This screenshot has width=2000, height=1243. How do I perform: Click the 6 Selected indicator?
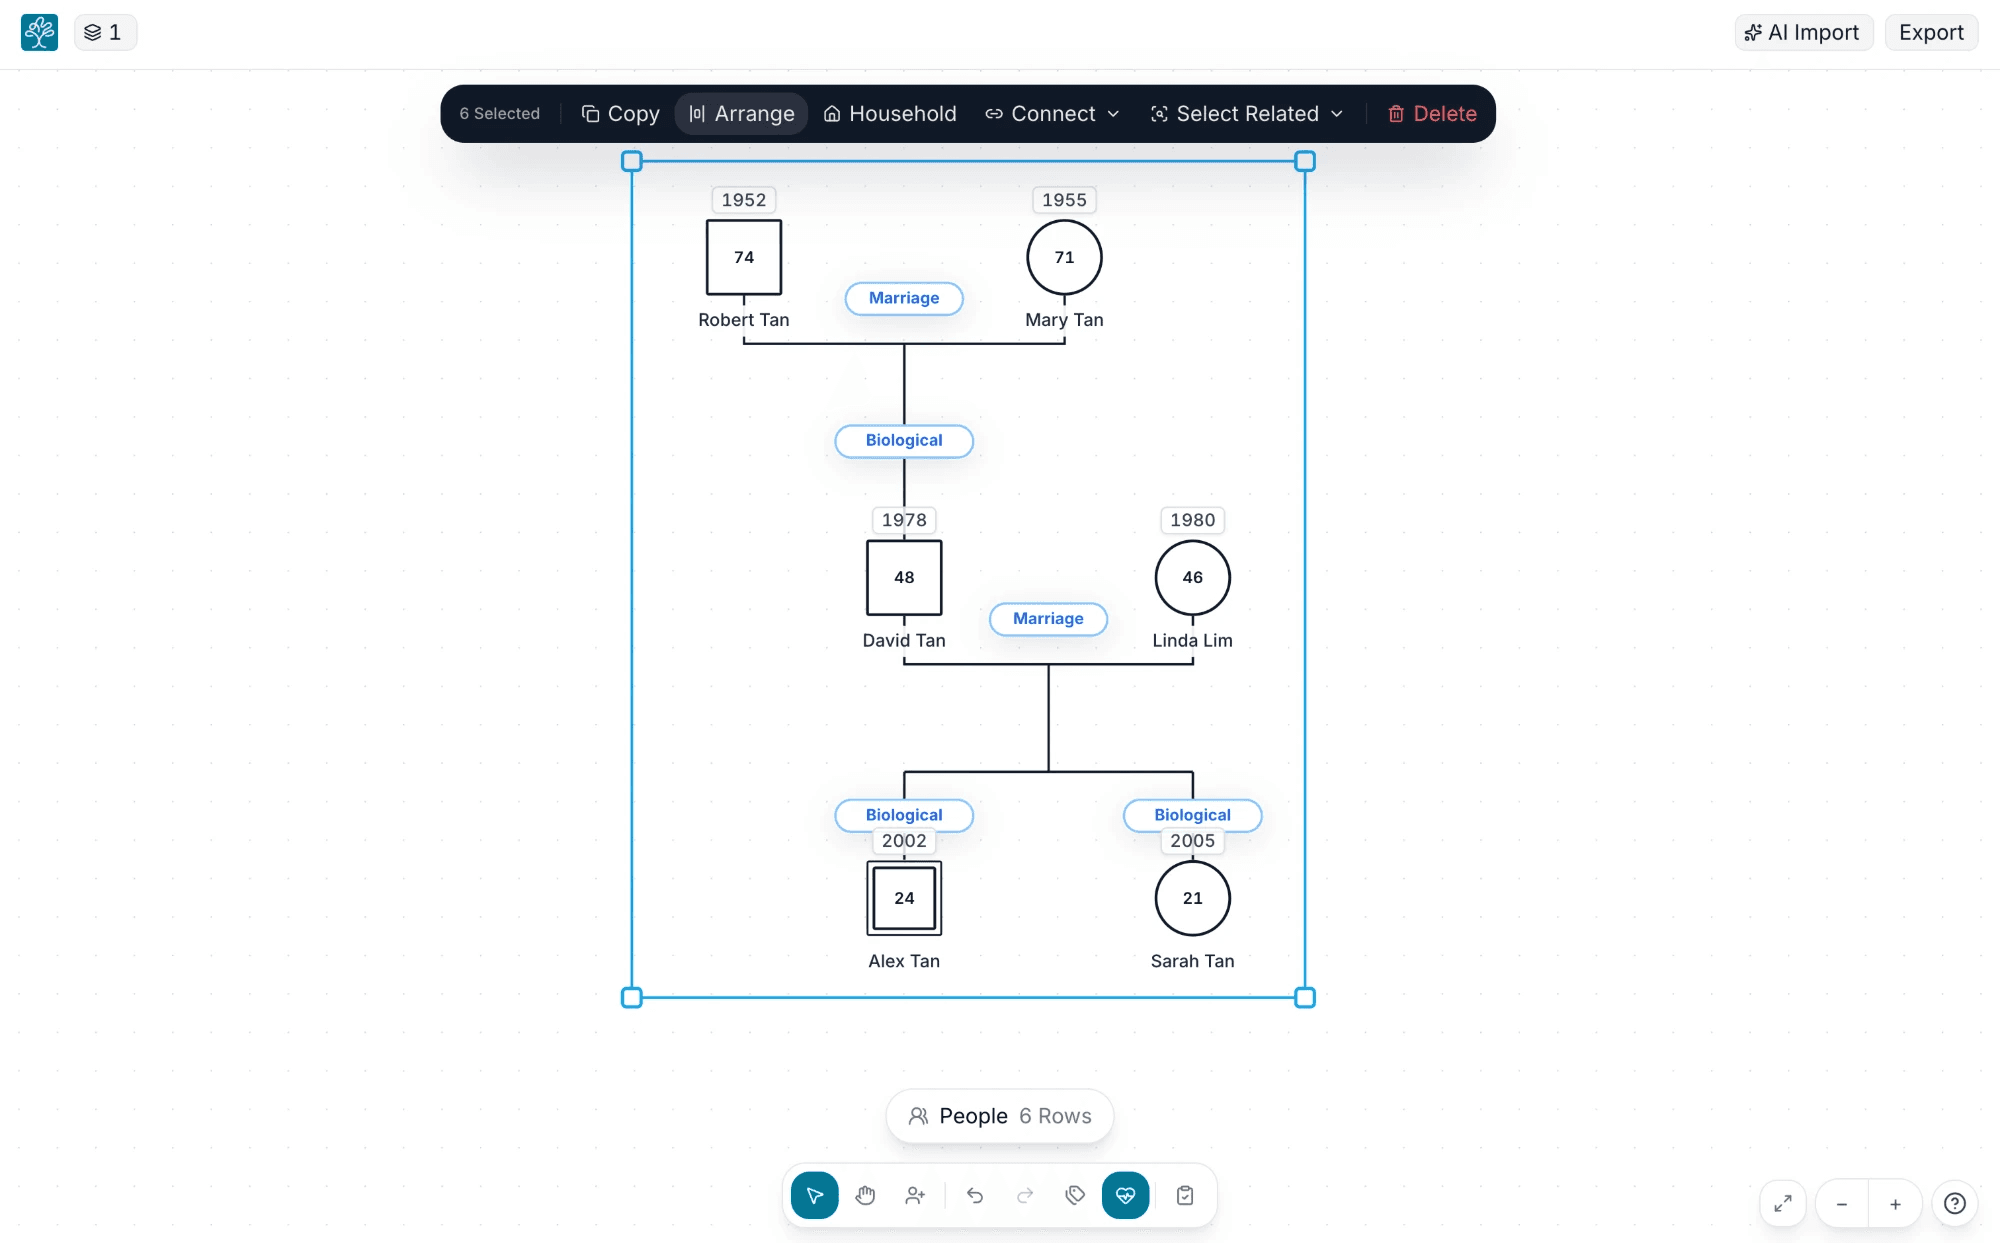point(500,114)
